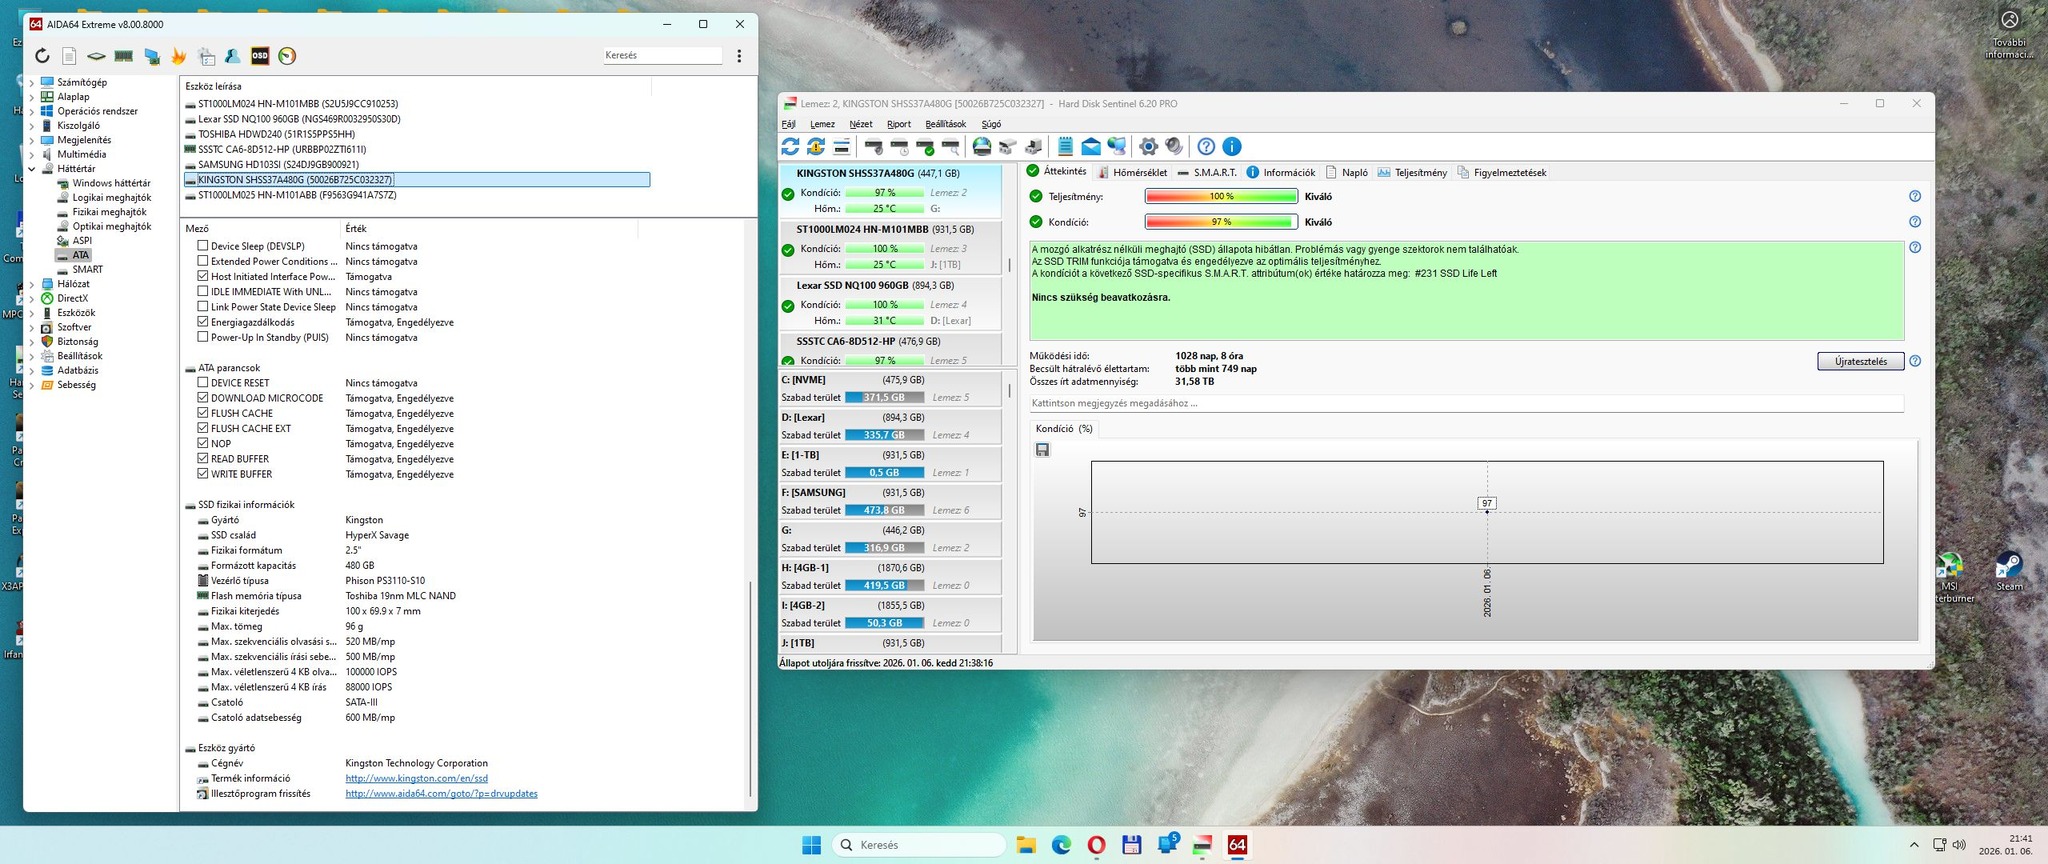Viewport: 2048px width, 864px height.
Task: Expand the Számítógép tree node
Action: (x=32, y=82)
